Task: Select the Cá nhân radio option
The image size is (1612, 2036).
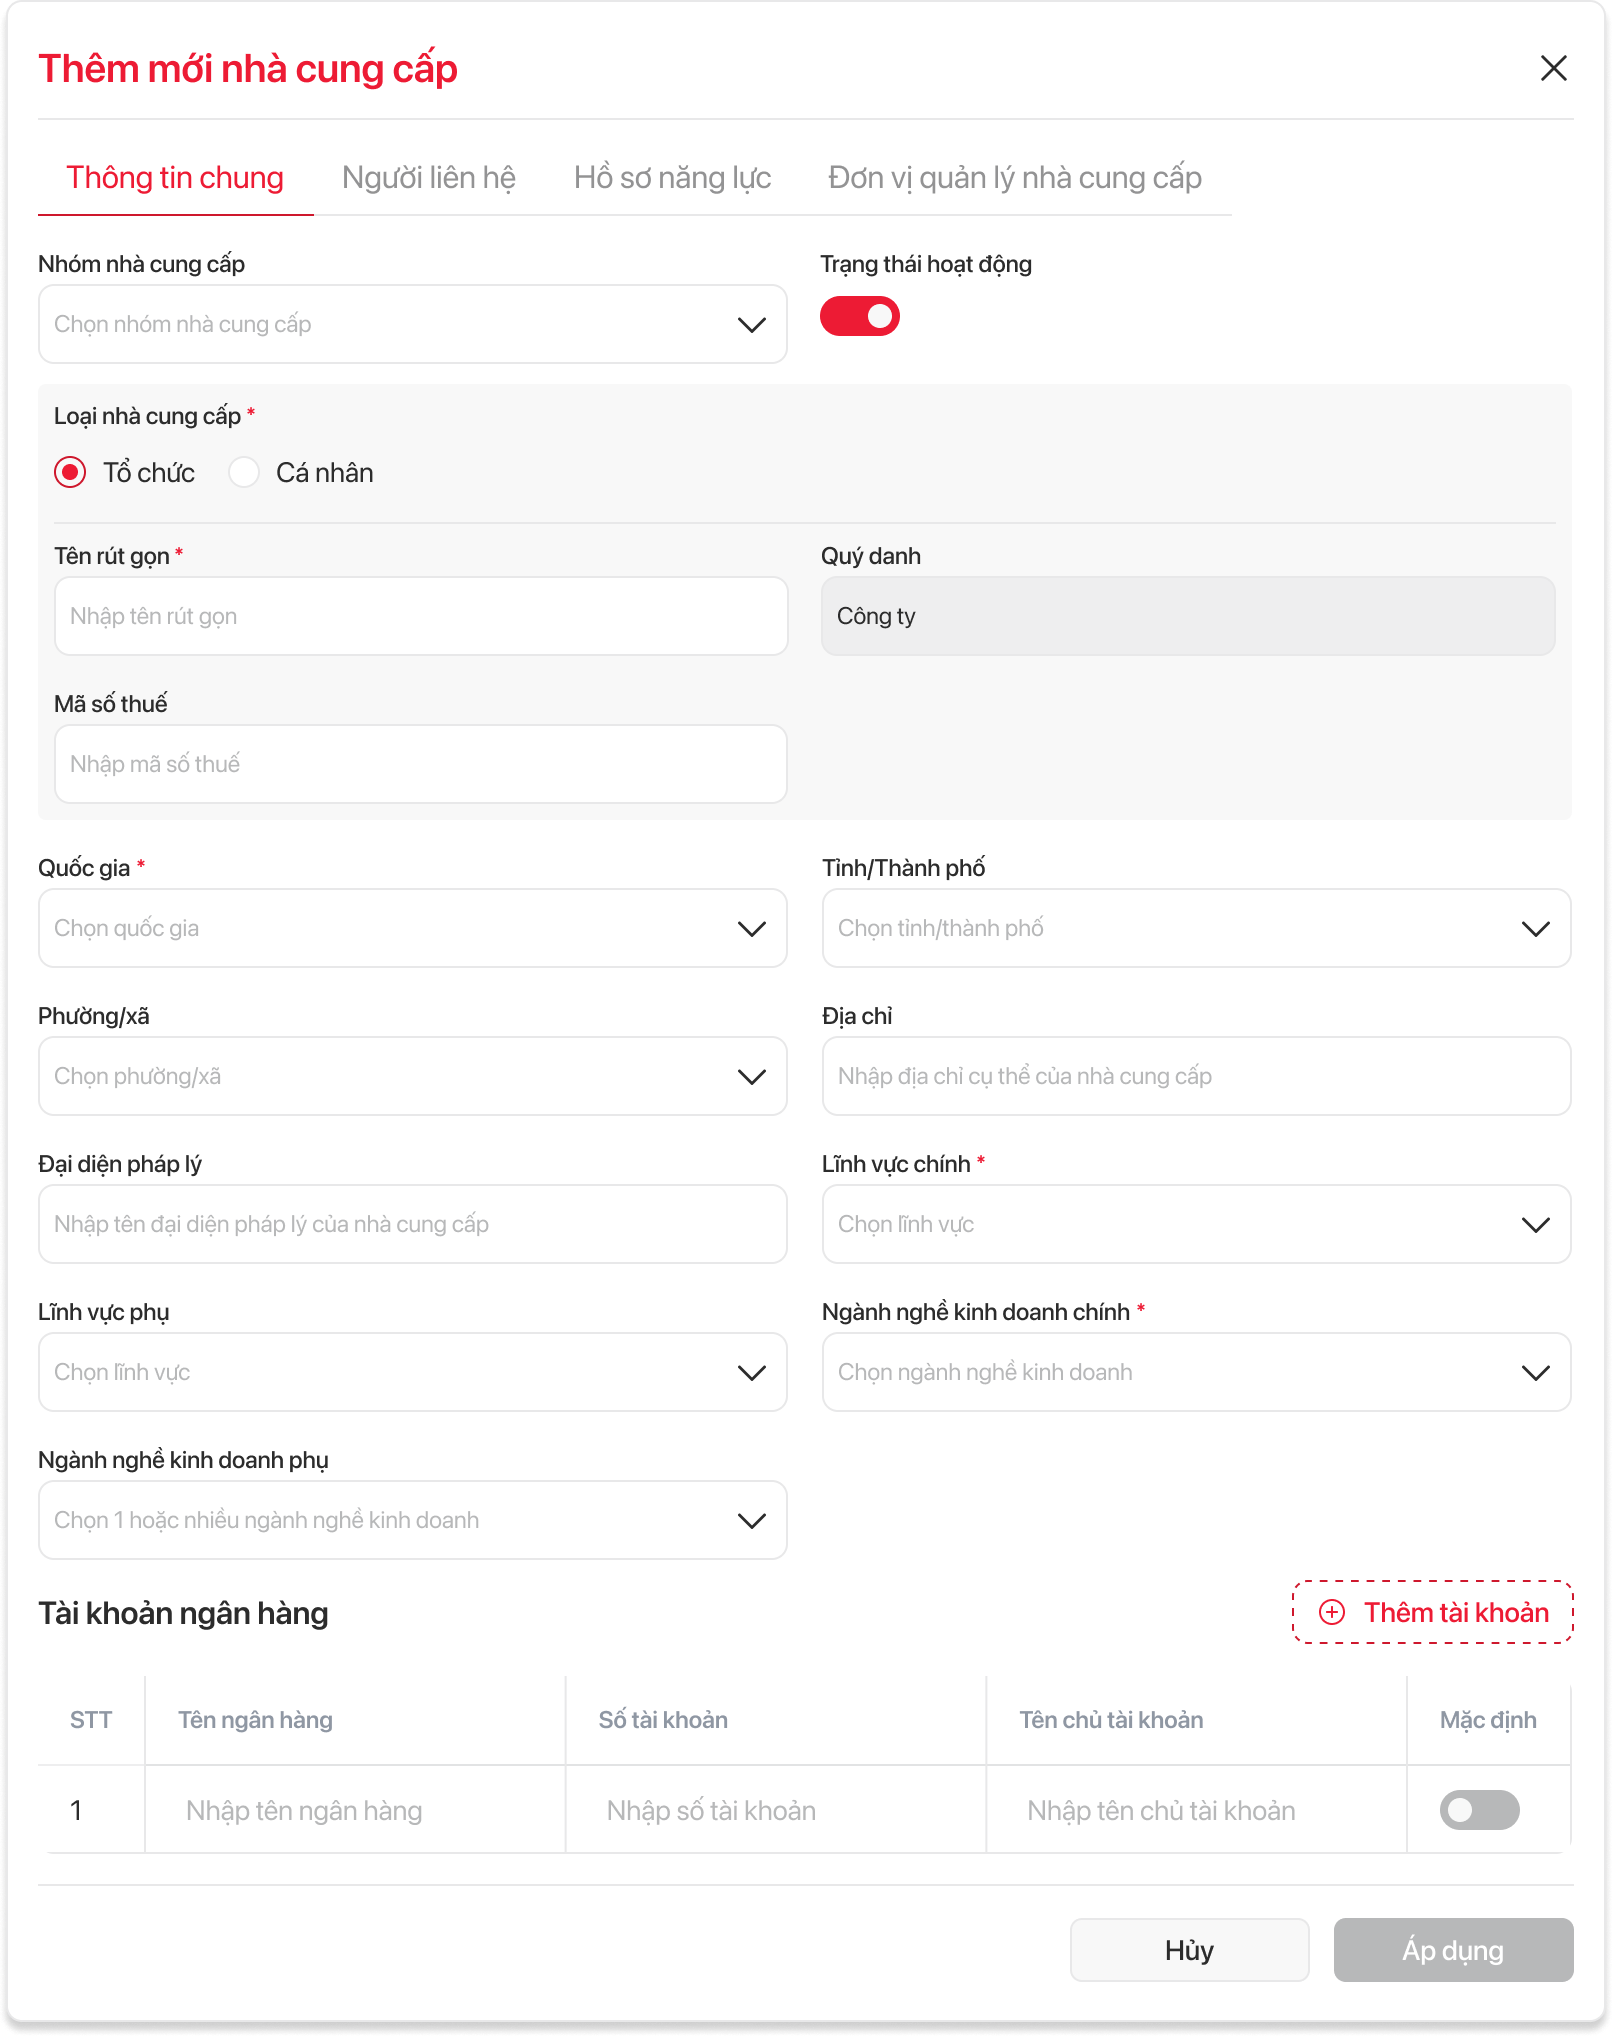Action: pyautogui.click(x=244, y=472)
